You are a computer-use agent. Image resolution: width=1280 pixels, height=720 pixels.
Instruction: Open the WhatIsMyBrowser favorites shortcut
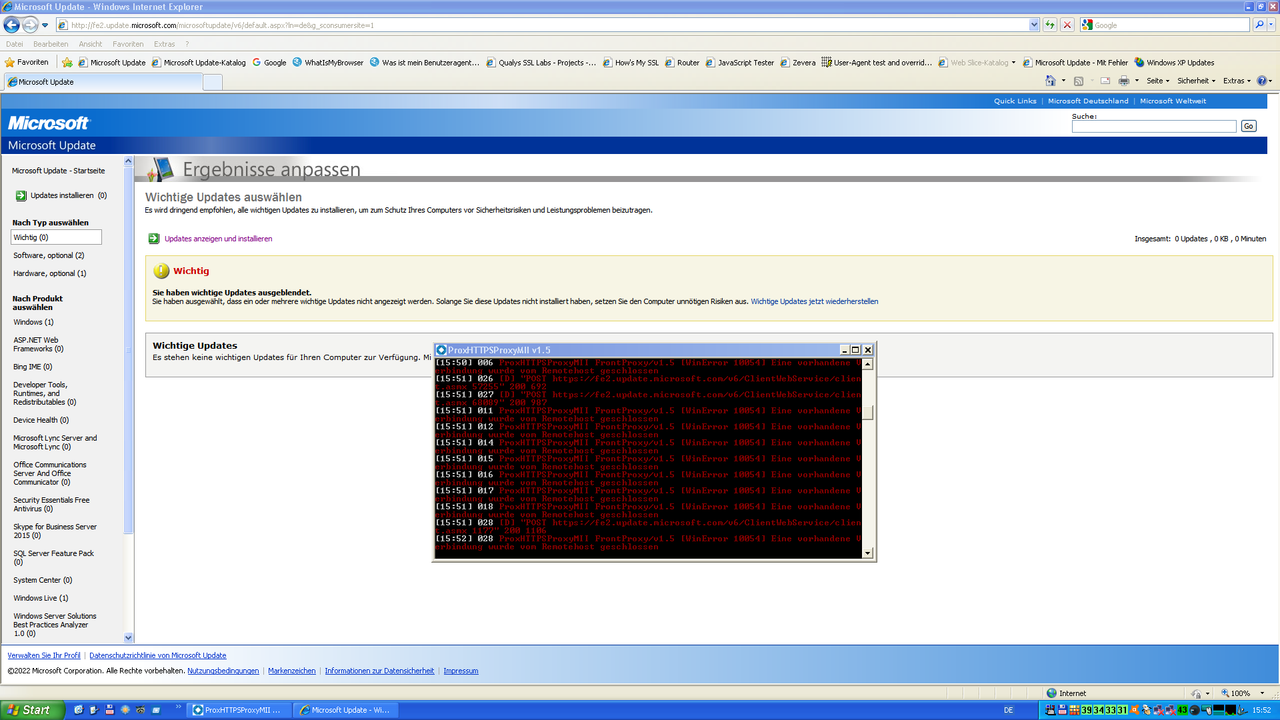[328, 62]
